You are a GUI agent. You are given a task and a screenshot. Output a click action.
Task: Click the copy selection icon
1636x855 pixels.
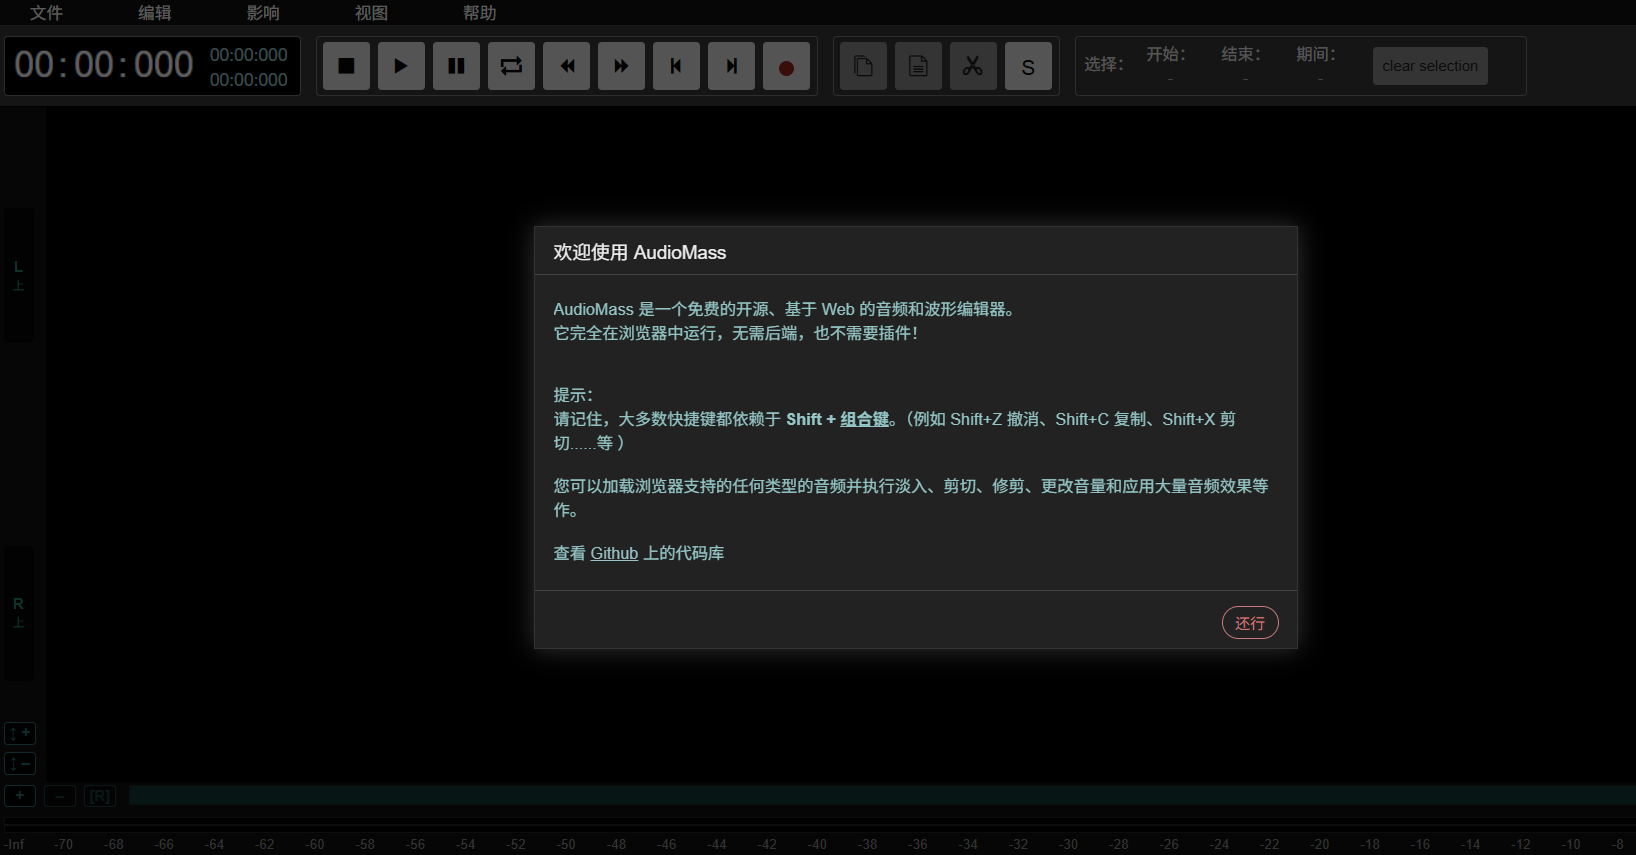tap(863, 66)
